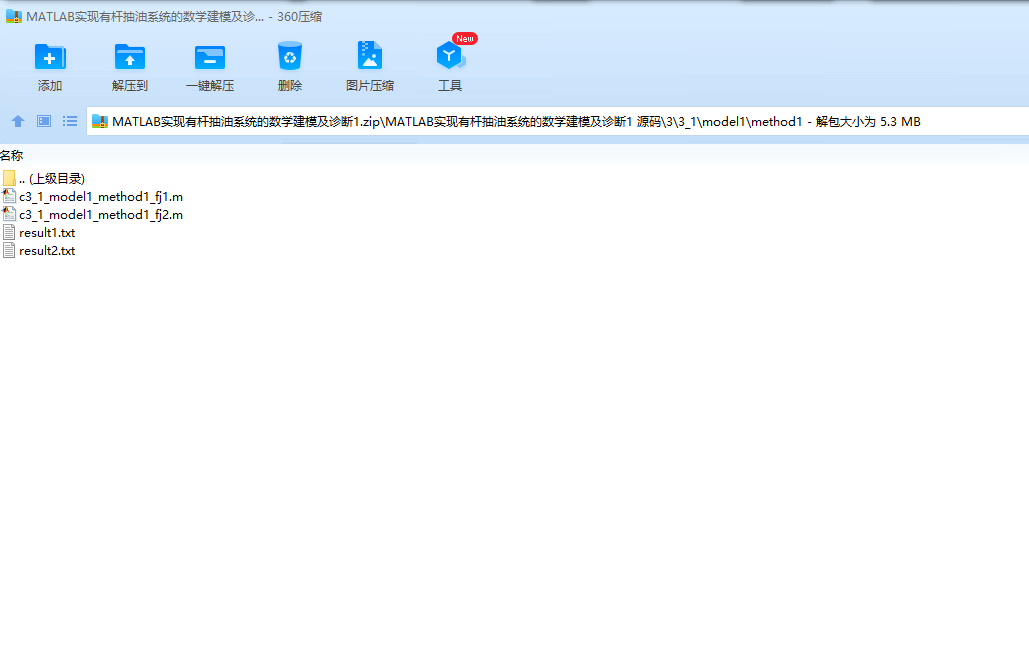1029x663 pixels.
Task: Click the MATLAB icon of fj2.m file
Action: coord(9,215)
